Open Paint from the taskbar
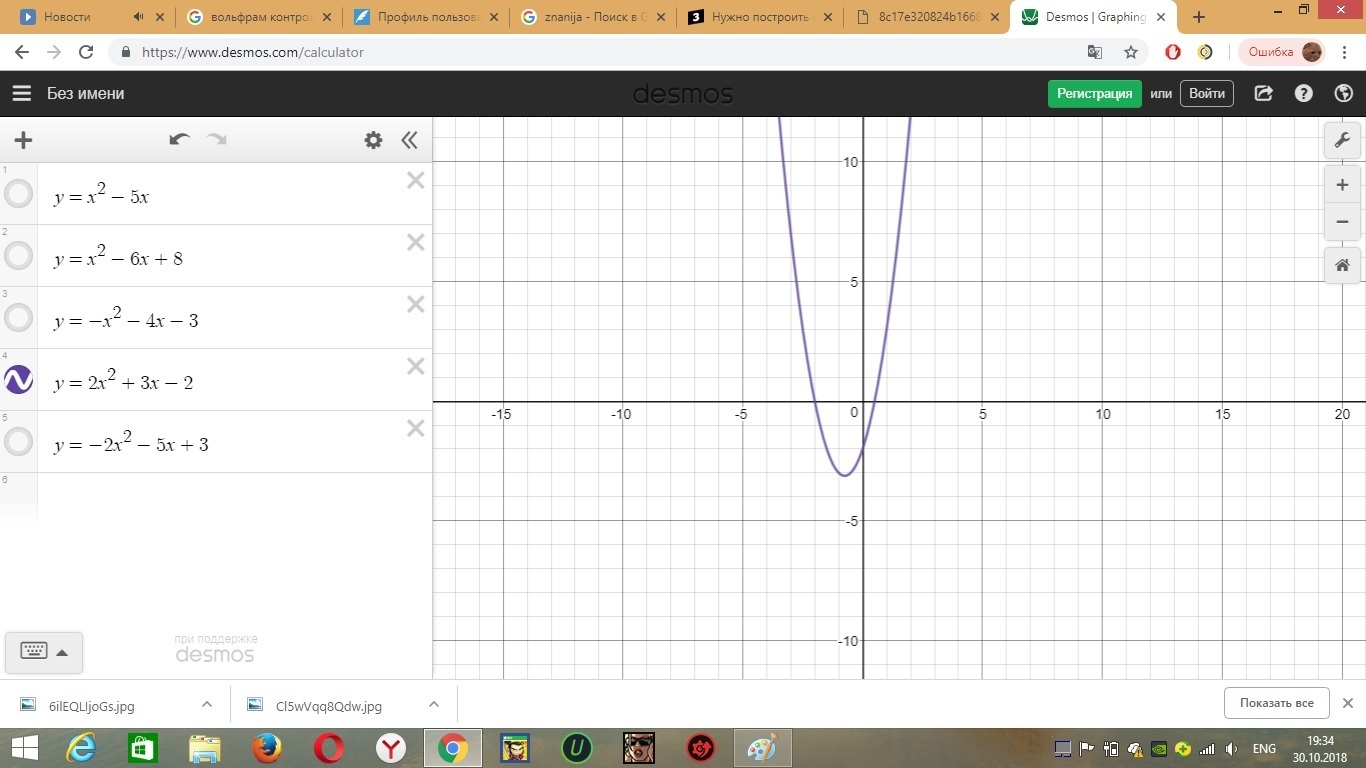This screenshot has height=768, width=1366. coord(762,748)
